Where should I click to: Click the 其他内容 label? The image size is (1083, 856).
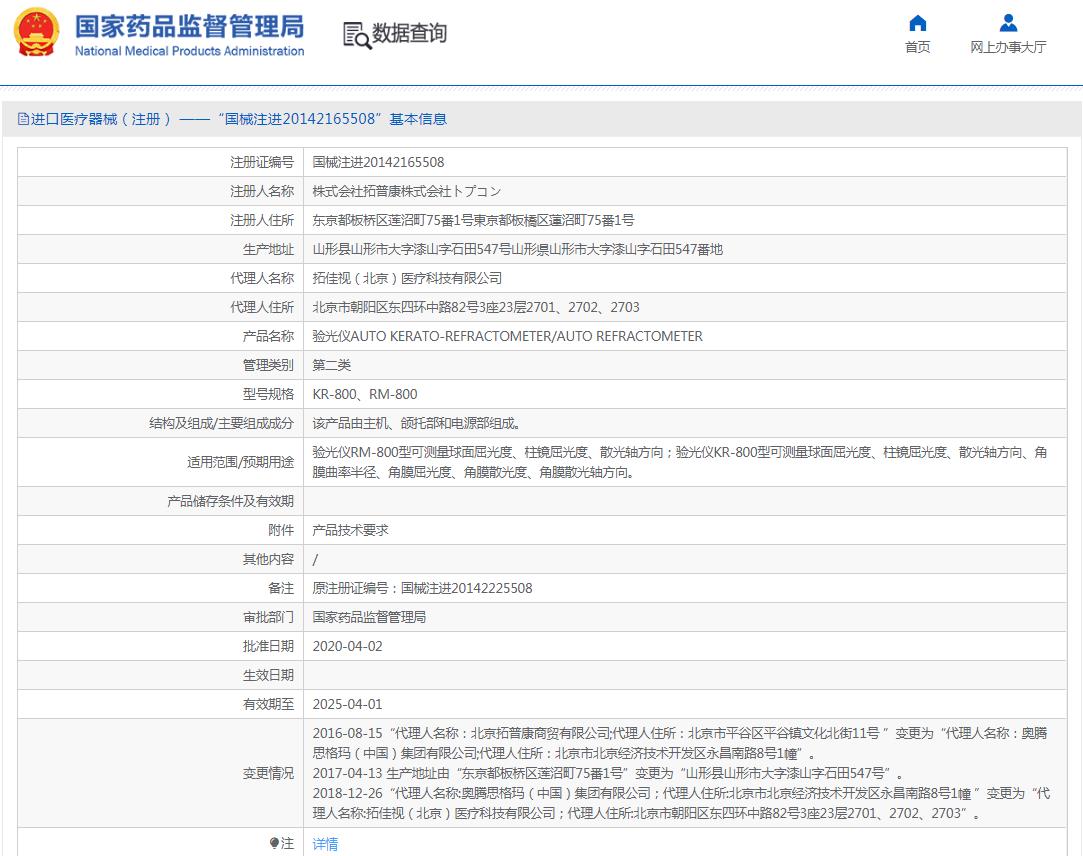click(x=268, y=559)
